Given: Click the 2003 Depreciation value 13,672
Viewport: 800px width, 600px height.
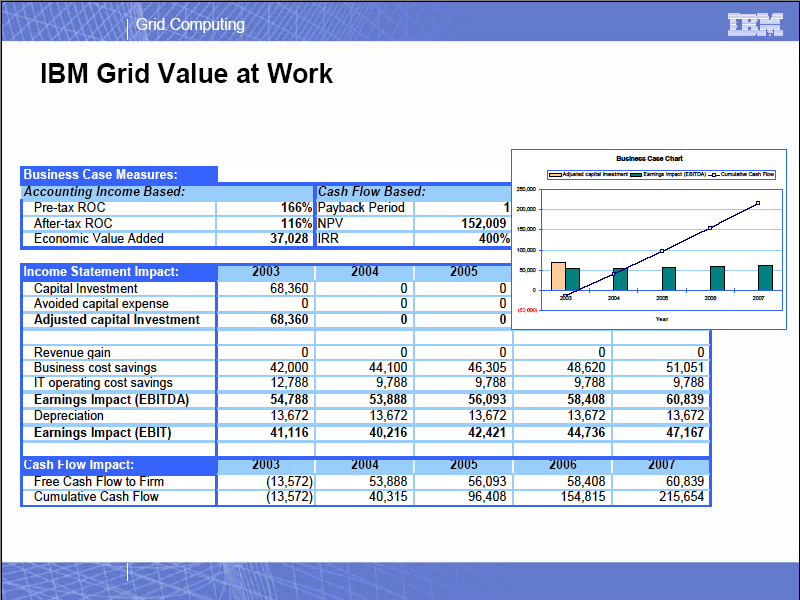Looking at the screenshot, I should (x=289, y=416).
